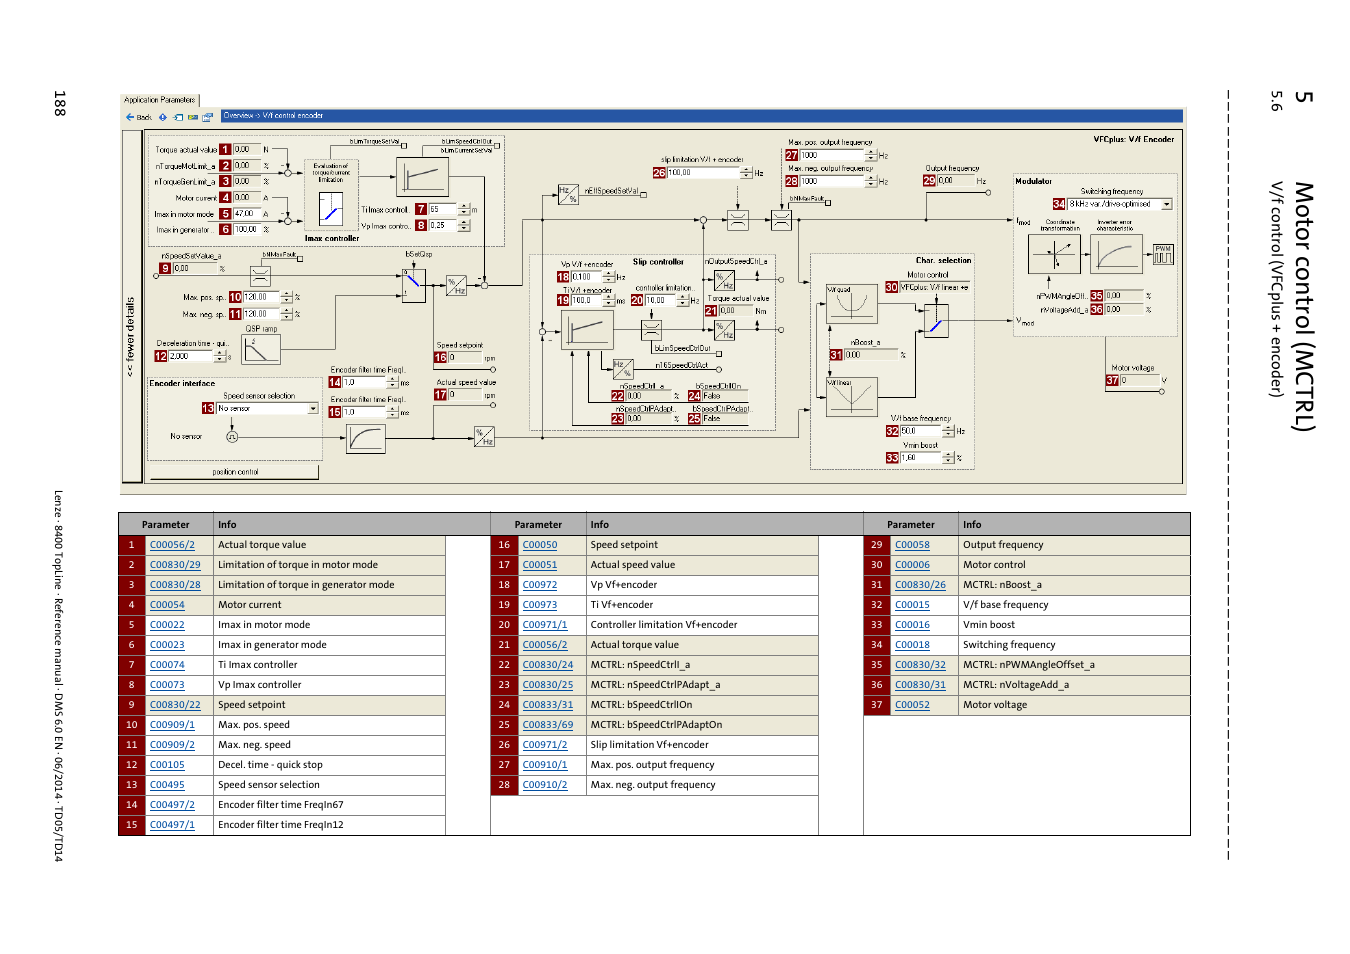Open parameter link C00972 Vp Vf+encoder
Viewport: 1350px width, 954px height.
point(540,585)
